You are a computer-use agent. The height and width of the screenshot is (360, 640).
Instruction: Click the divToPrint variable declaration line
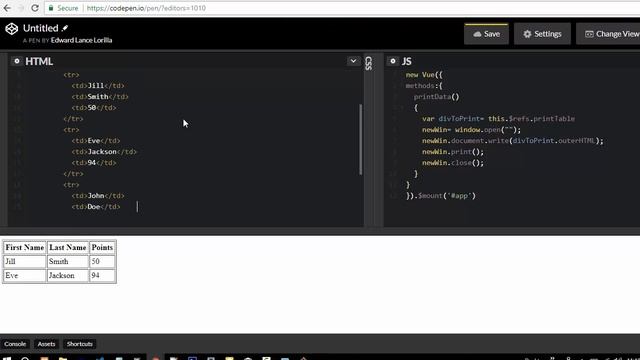coord(498,119)
